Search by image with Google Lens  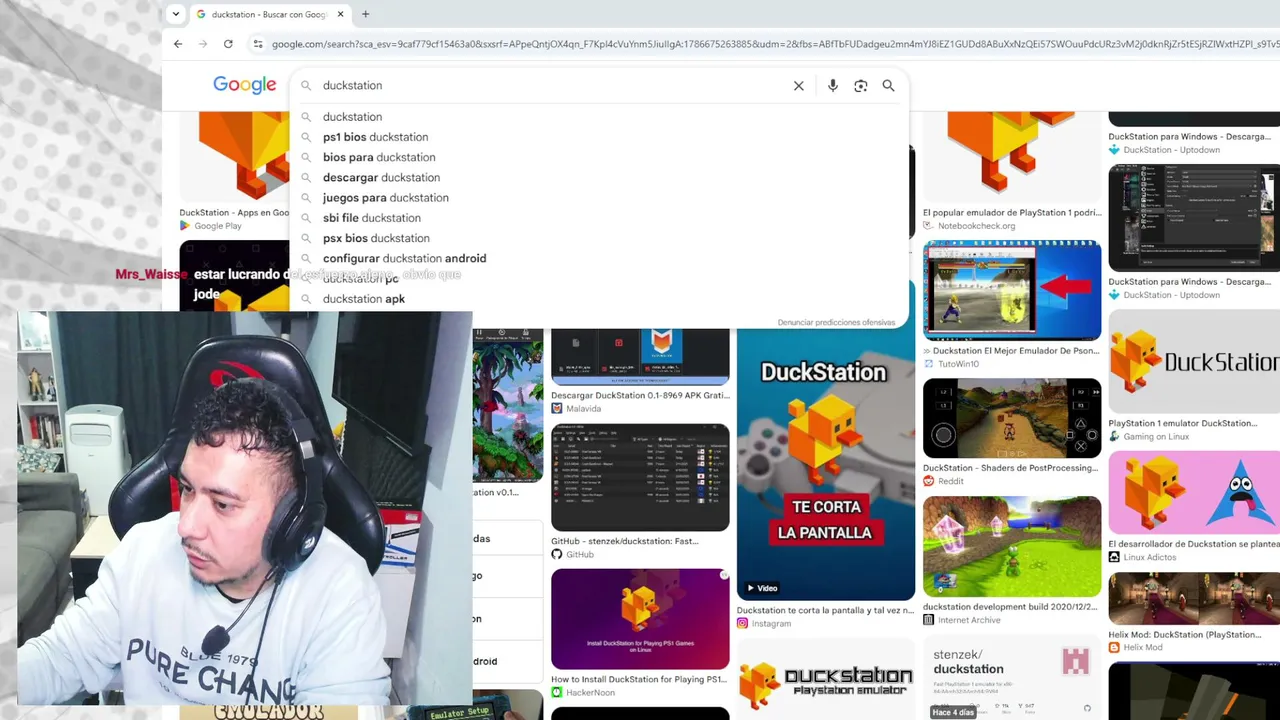coord(860,86)
